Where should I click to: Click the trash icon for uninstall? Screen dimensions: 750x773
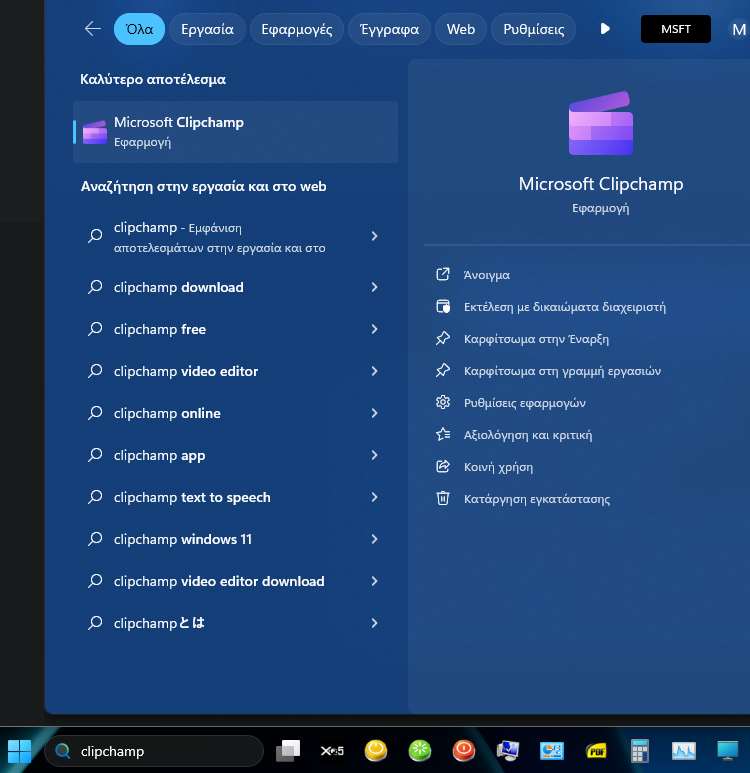pyautogui.click(x=443, y=498)
